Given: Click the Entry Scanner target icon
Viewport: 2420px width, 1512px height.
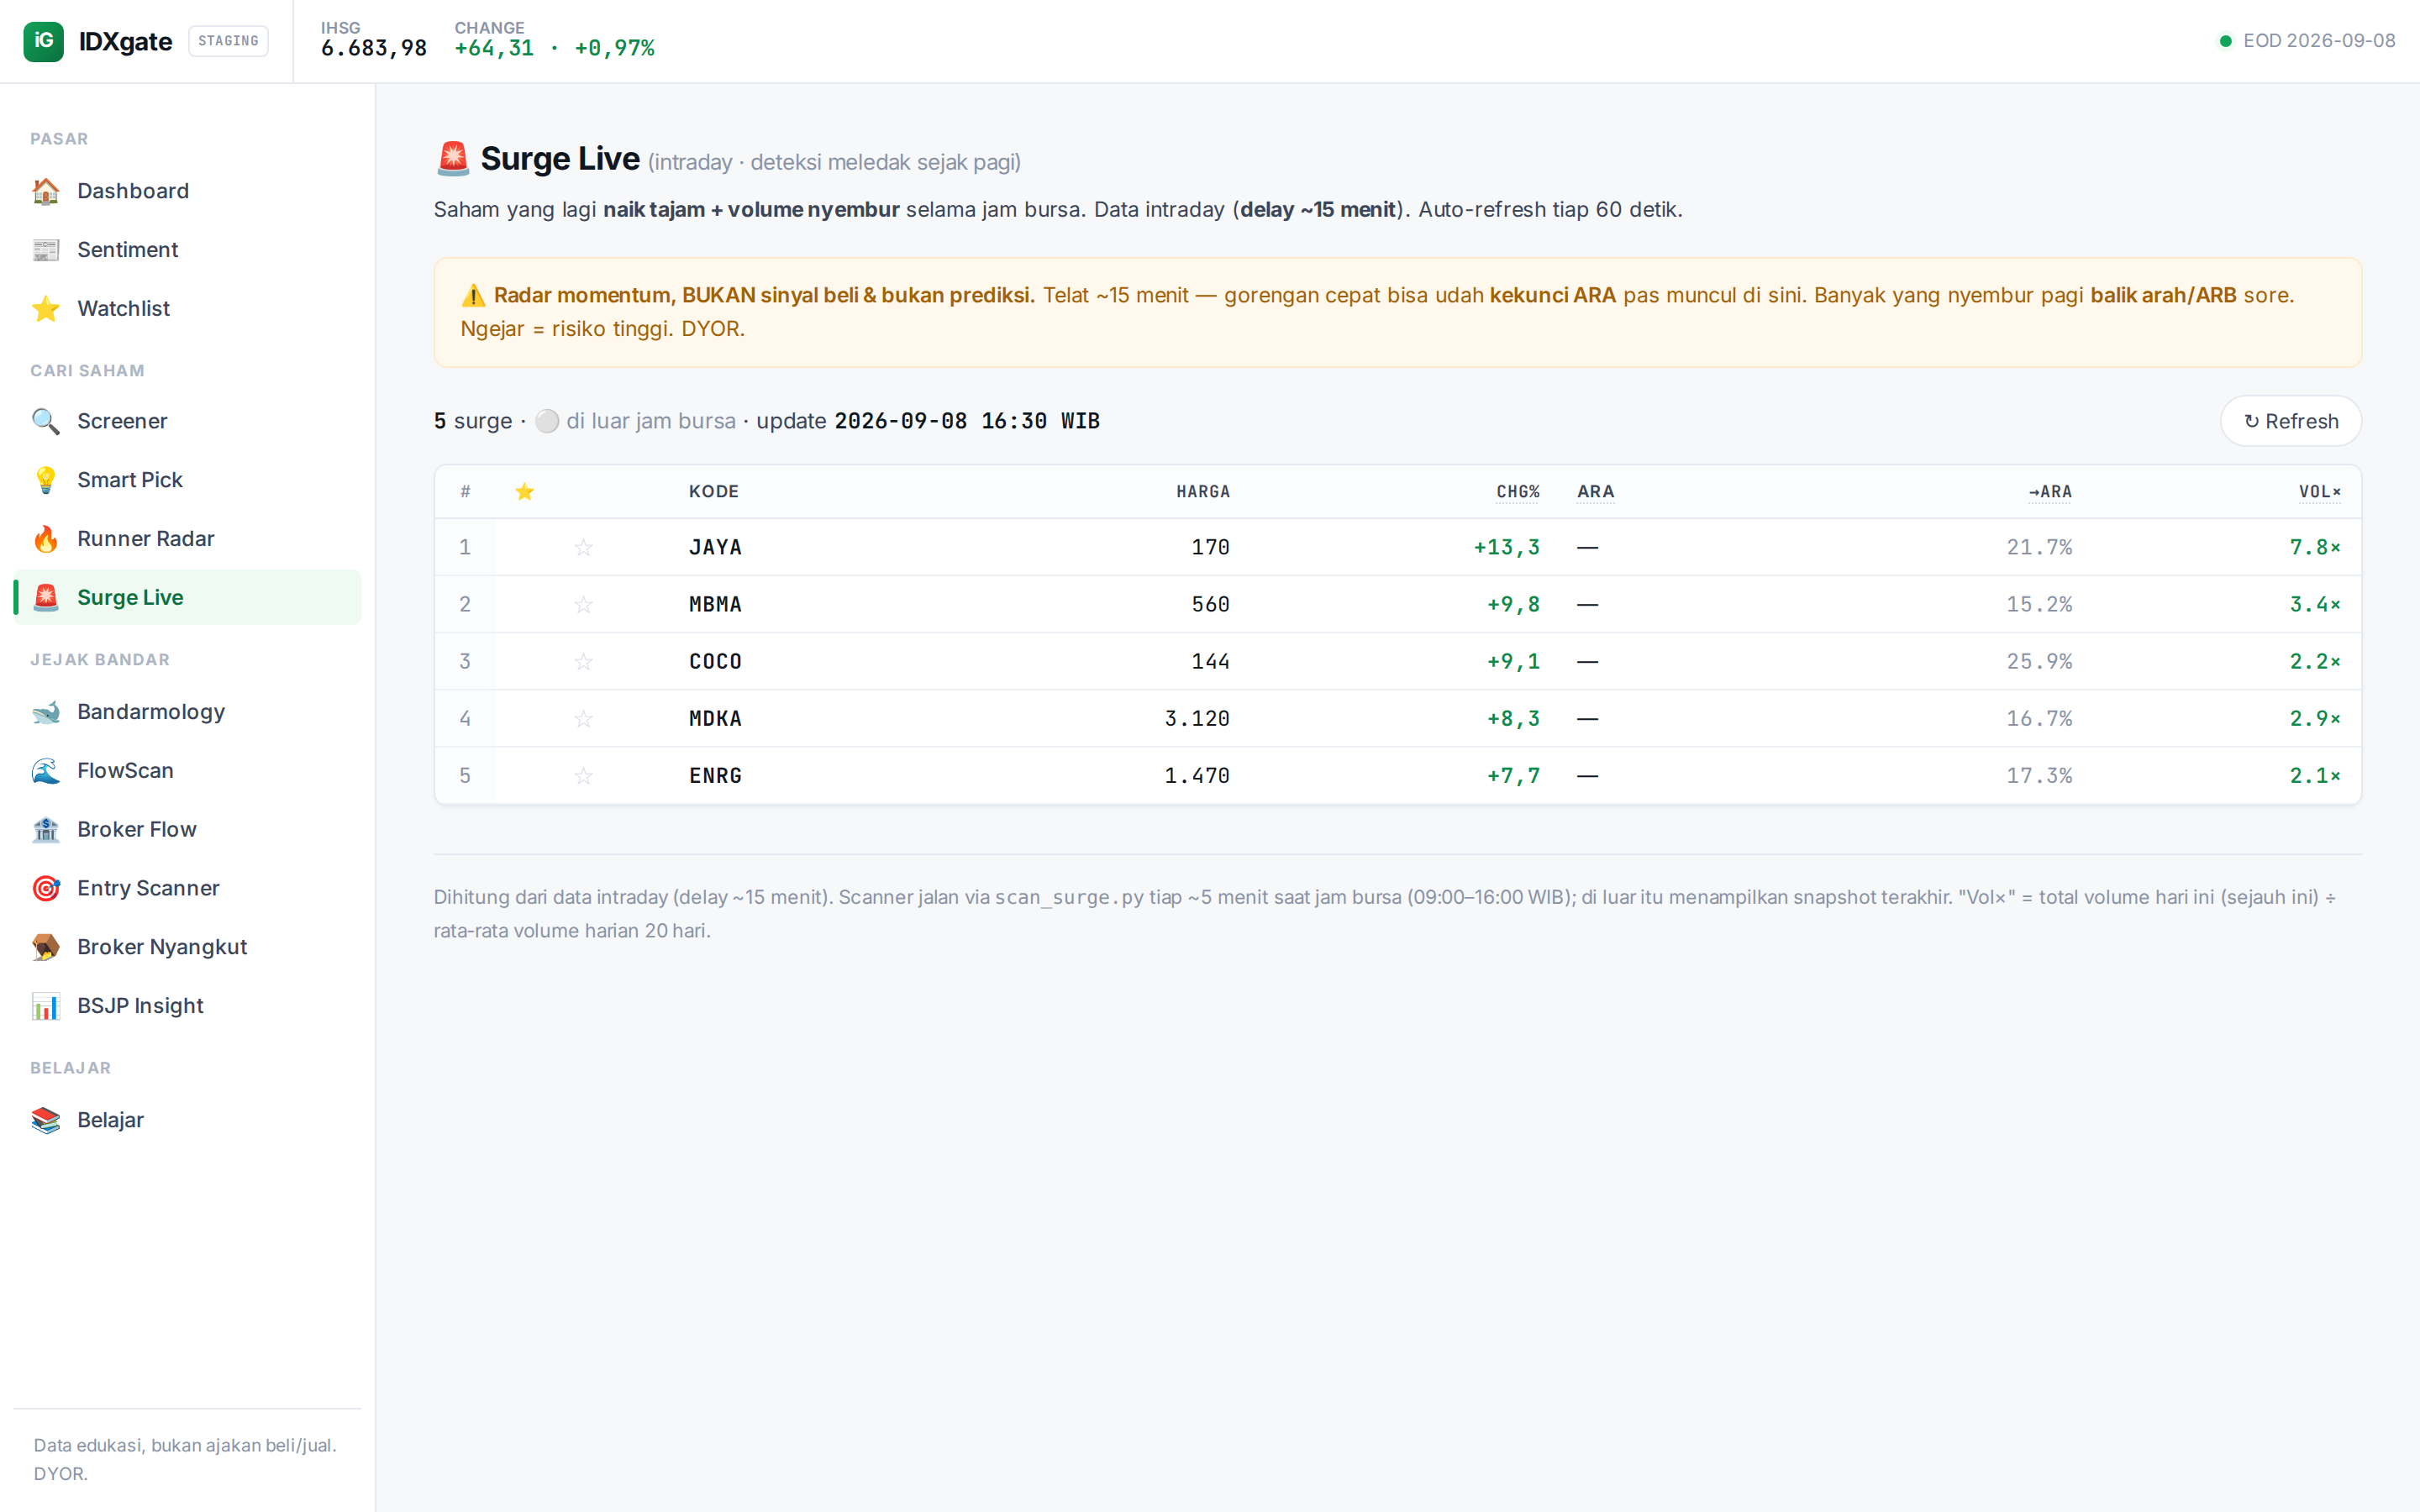Looking at the screenshot, I should (x=46, y=889).
